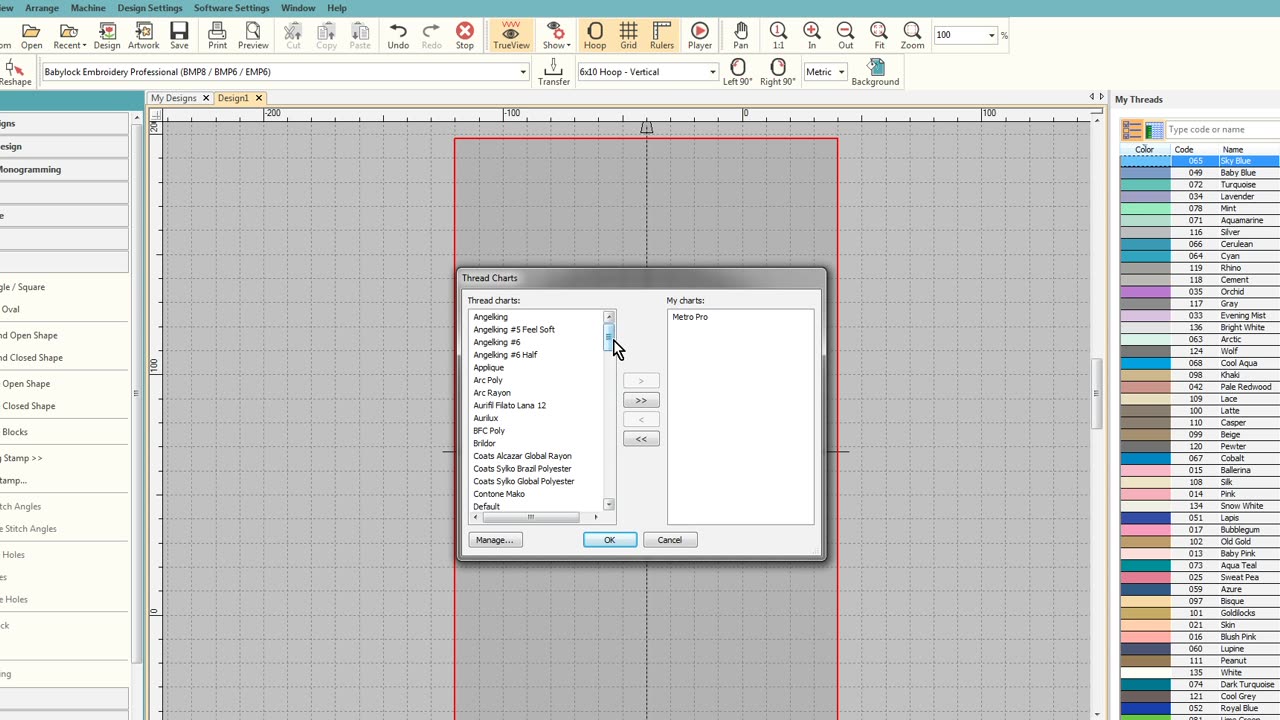Screen dimensions: 1280x720
Task: Select the Reshape tool
Action: point(14,72)
